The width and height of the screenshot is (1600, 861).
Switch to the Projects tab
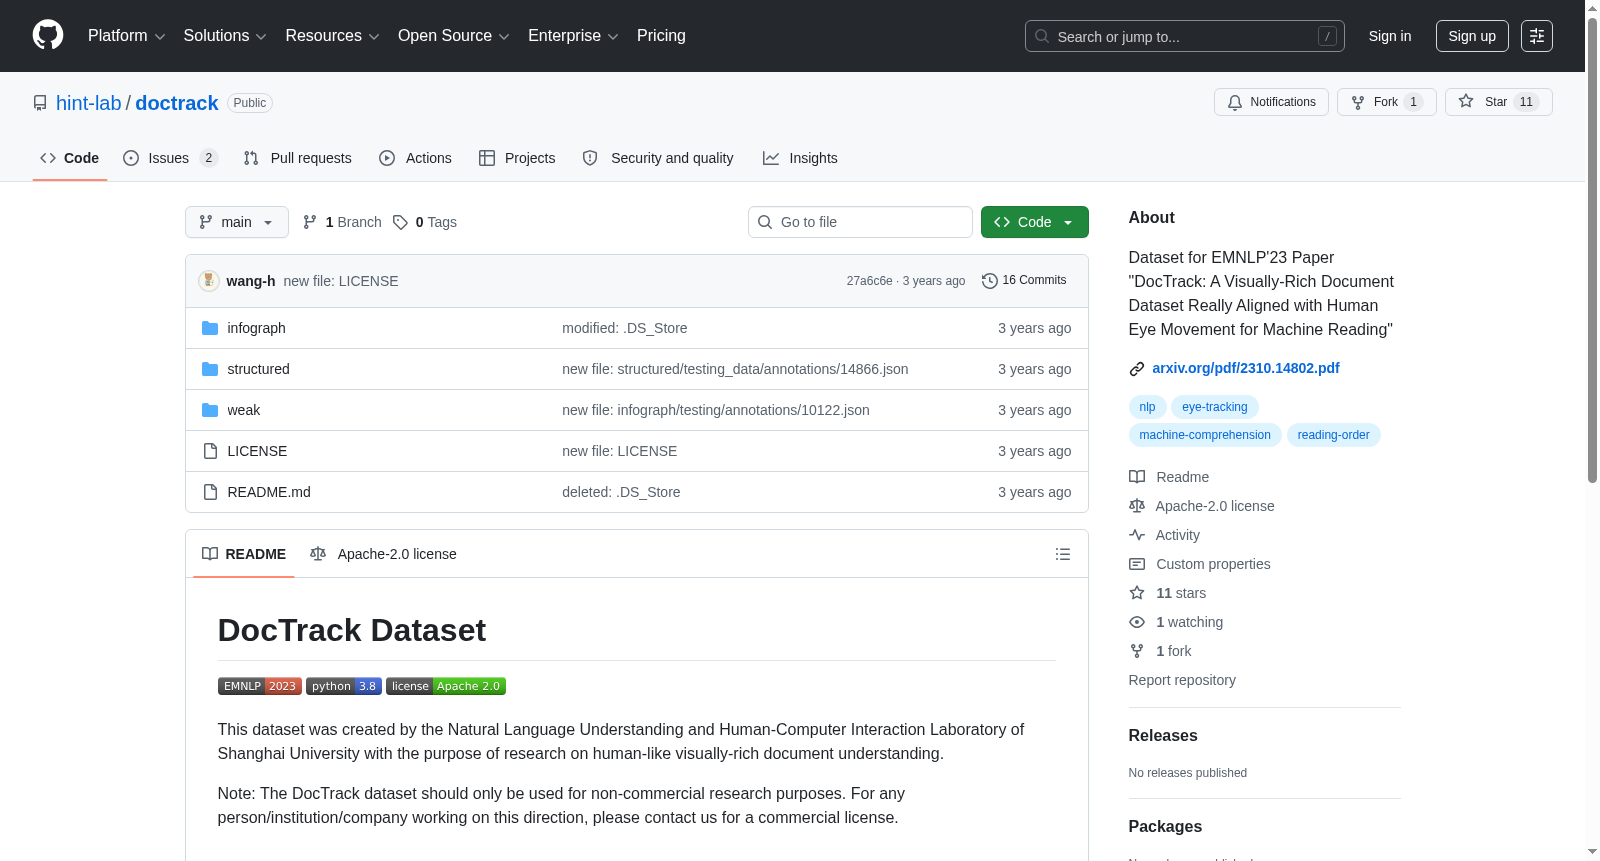coord(517,158)
